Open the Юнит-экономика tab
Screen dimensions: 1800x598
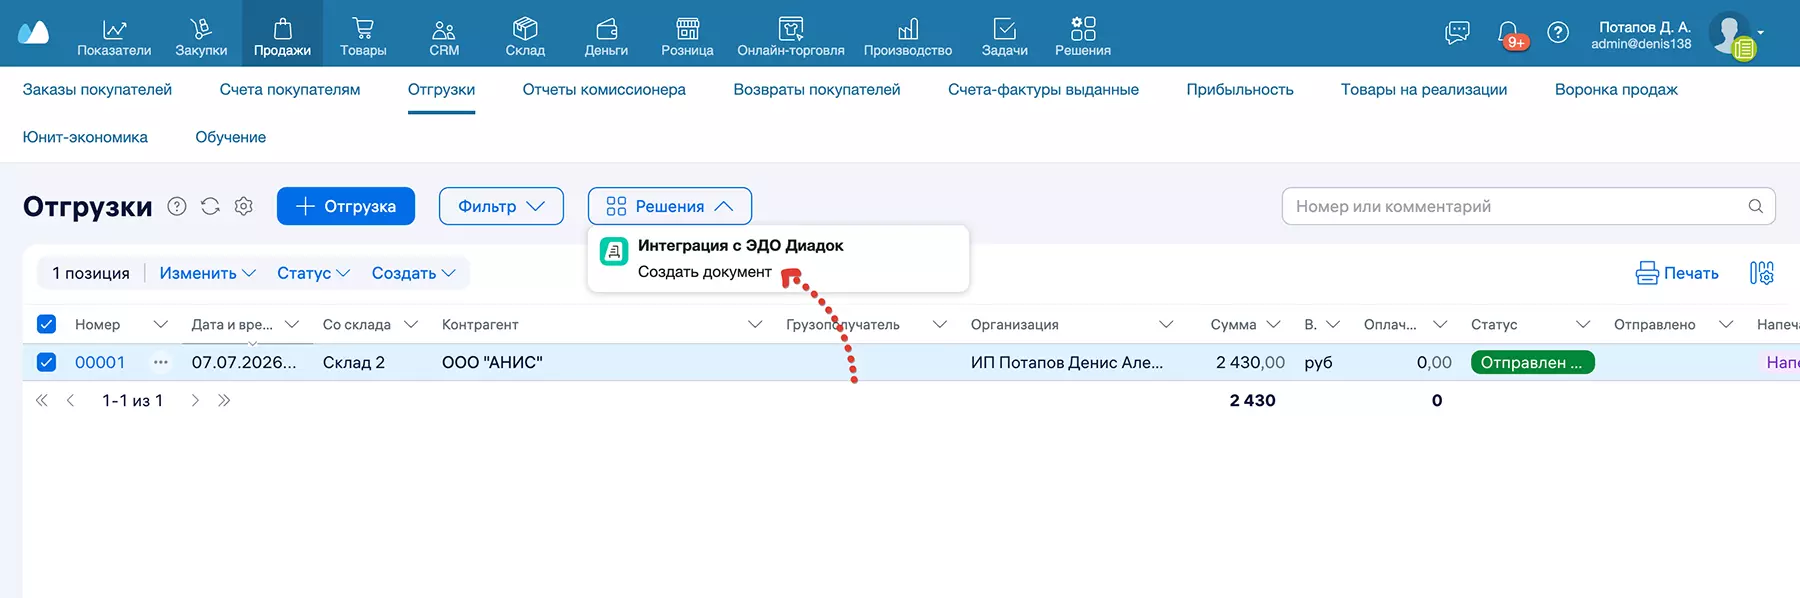(85, 137)
